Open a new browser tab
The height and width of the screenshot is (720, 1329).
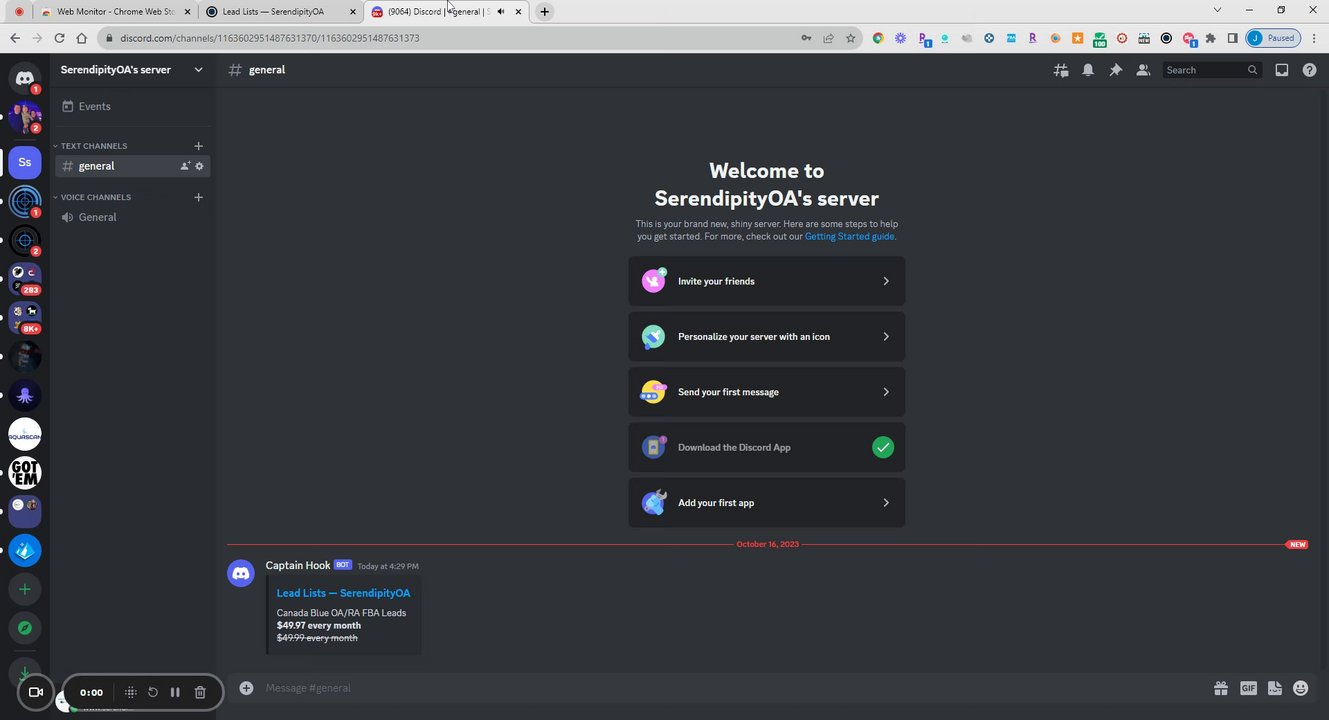click(x=544, y=12)
